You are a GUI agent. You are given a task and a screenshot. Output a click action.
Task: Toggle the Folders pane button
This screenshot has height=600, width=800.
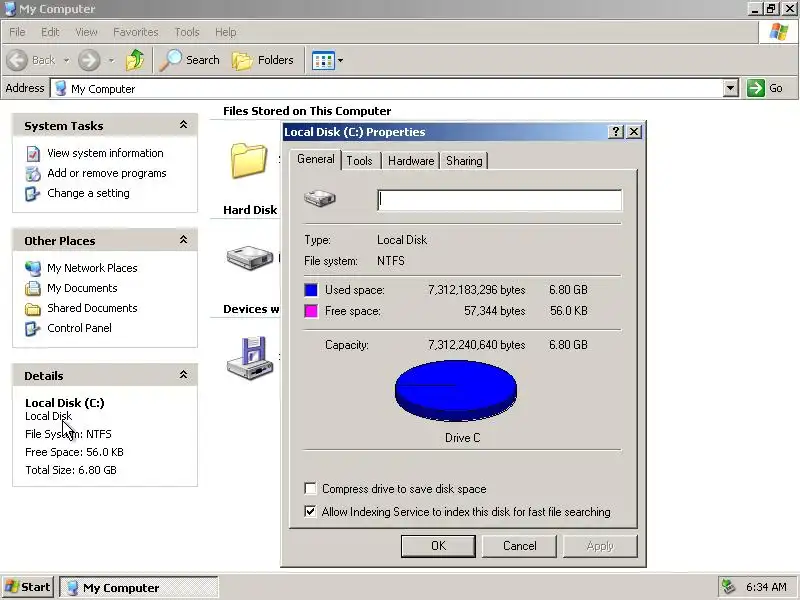263,60
